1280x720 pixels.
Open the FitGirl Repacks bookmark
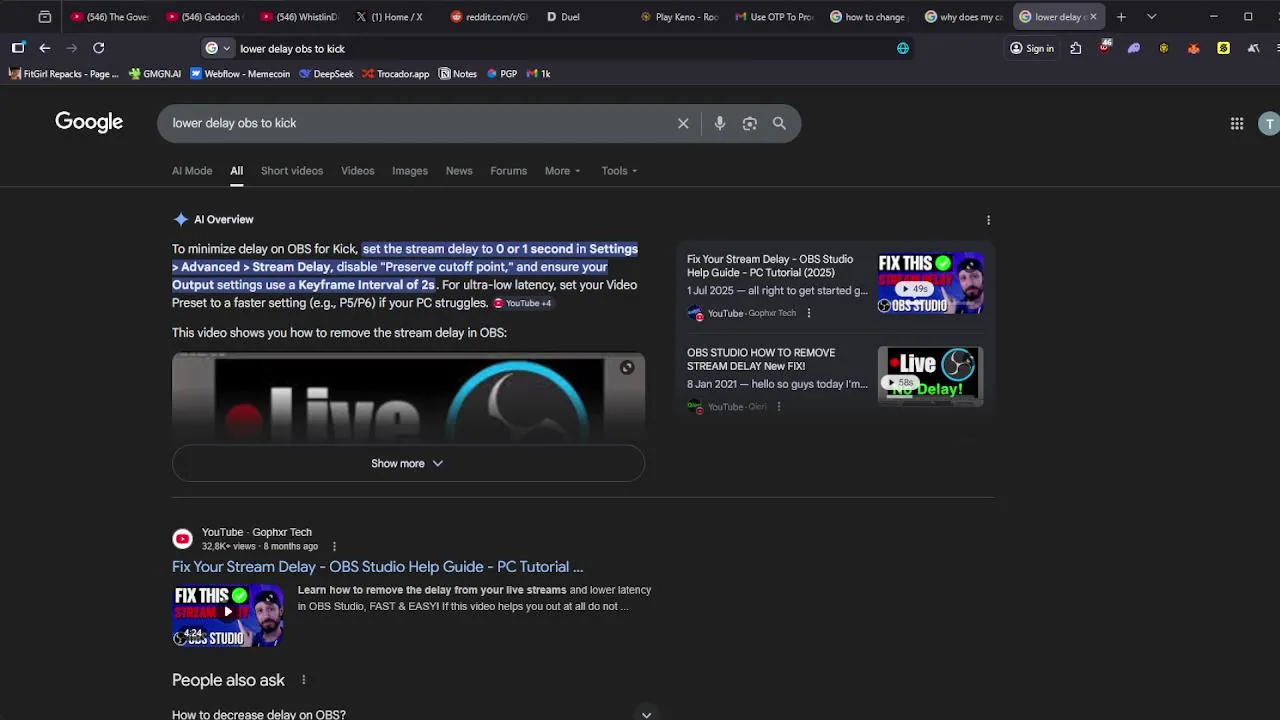(64, 74)
